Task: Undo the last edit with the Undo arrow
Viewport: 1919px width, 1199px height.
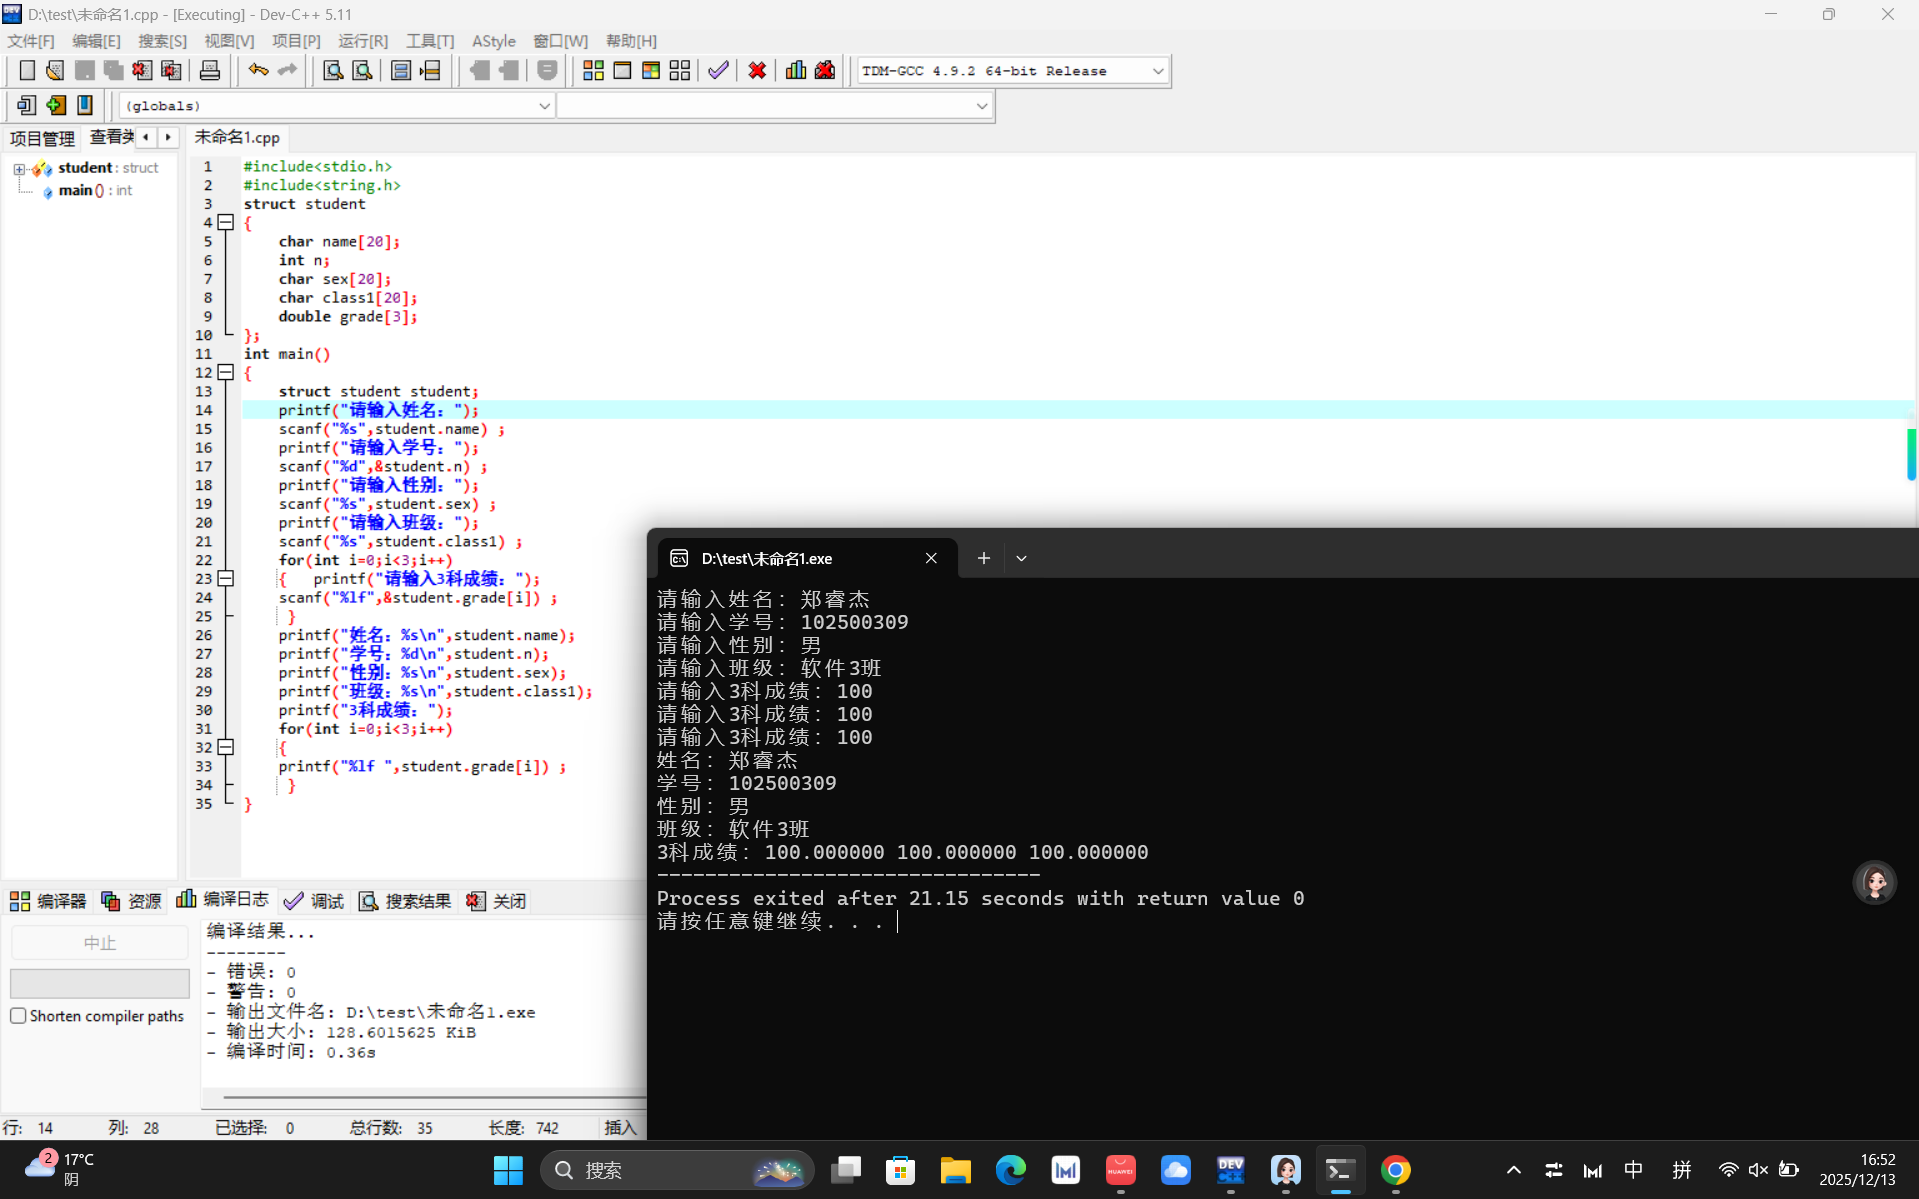Action: 258,70
